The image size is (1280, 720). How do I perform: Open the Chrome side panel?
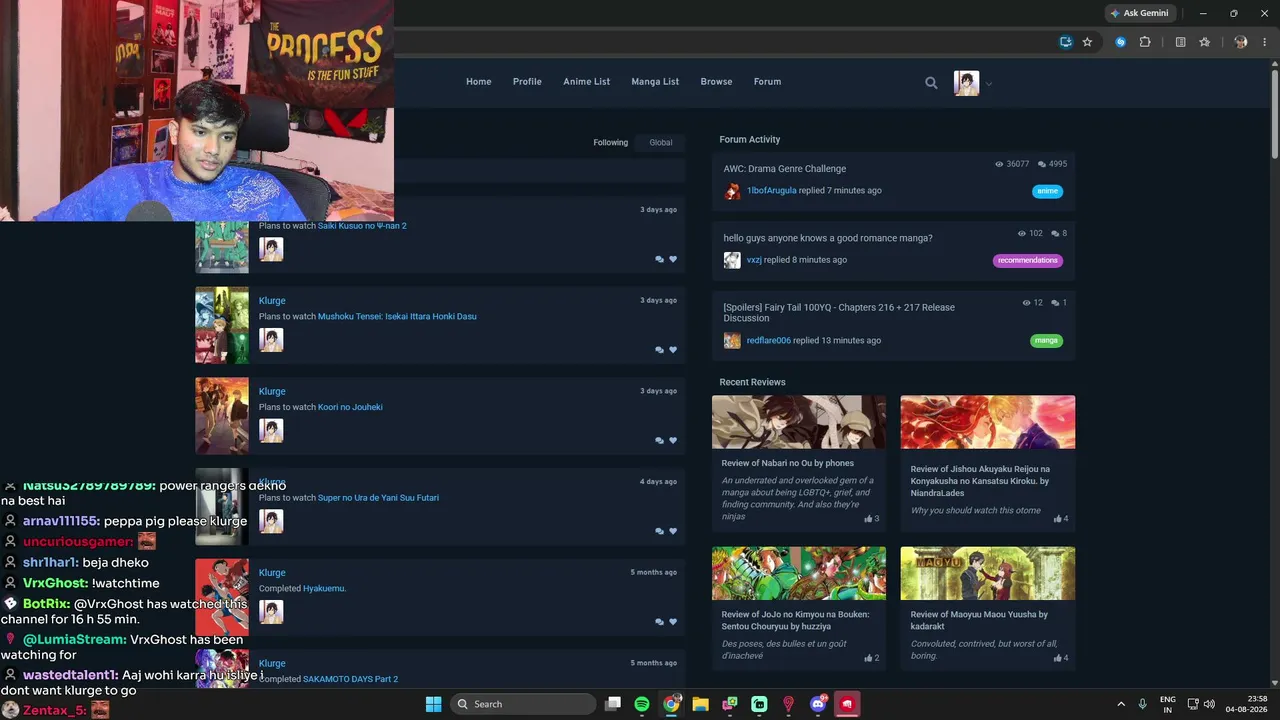[x=1181, y=42]
